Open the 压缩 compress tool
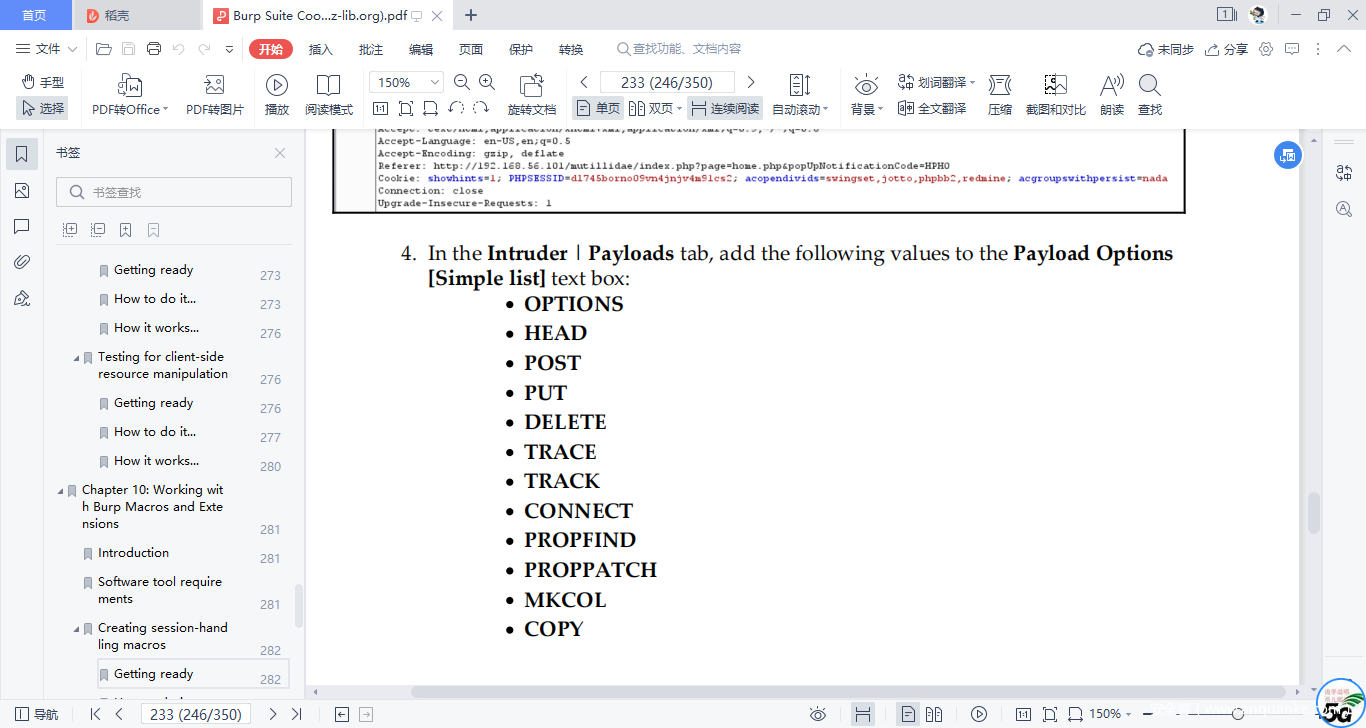Image resolution: width=1366 pixels, height=728 pixels. tap(1000, 86)
